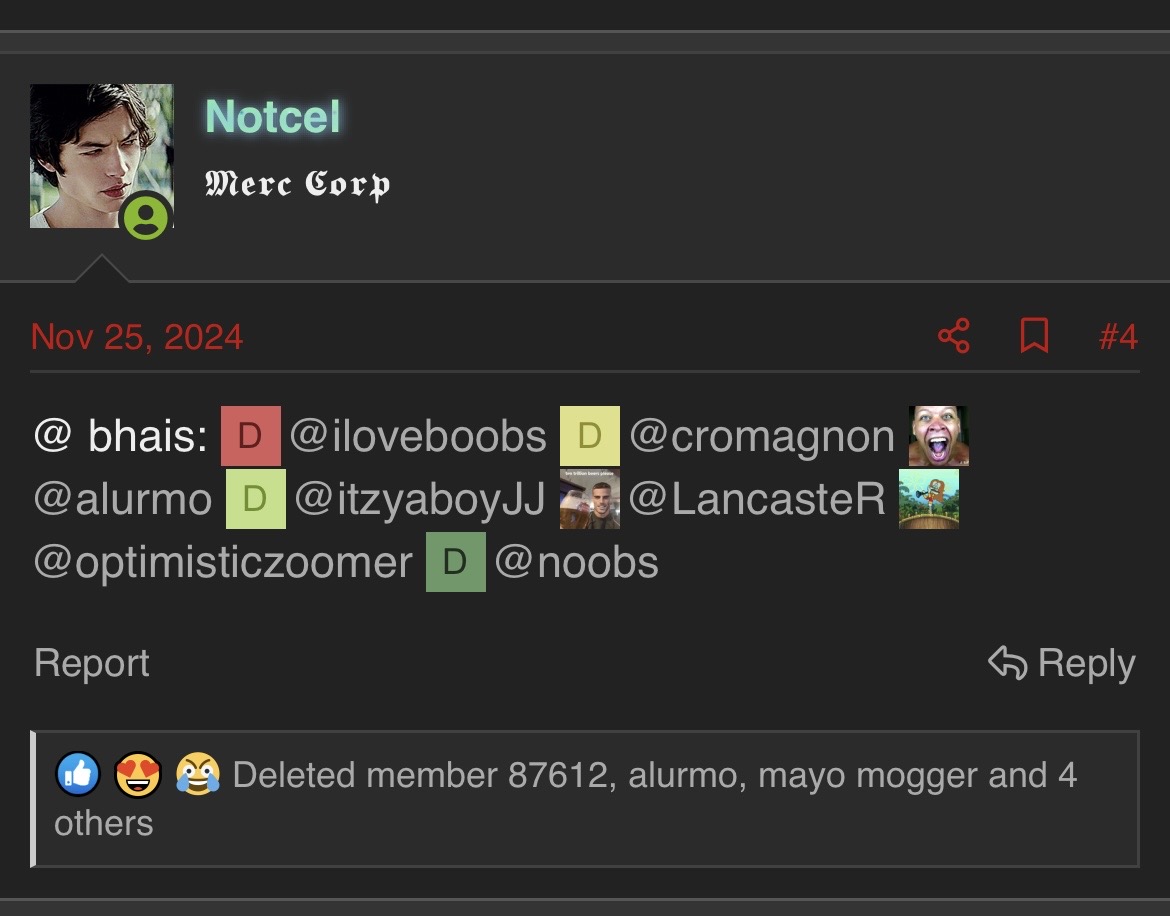Image resolution: width=1170 pixels, height=916 pixels.
Task: Click the cartoon avatar before @optimisticzoomer
Action: pos(928,499)
